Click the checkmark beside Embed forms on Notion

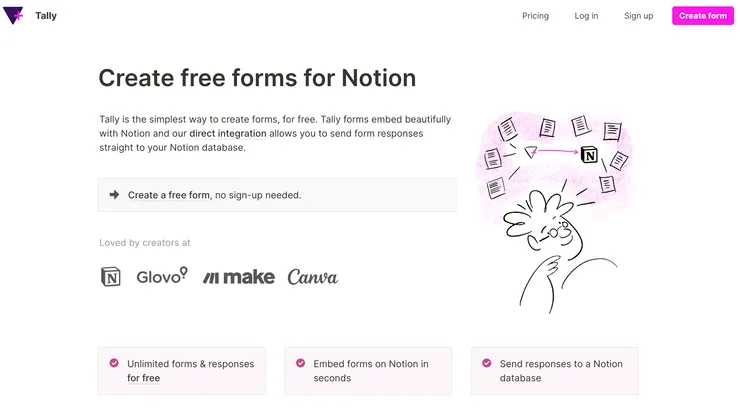[300, 363]
